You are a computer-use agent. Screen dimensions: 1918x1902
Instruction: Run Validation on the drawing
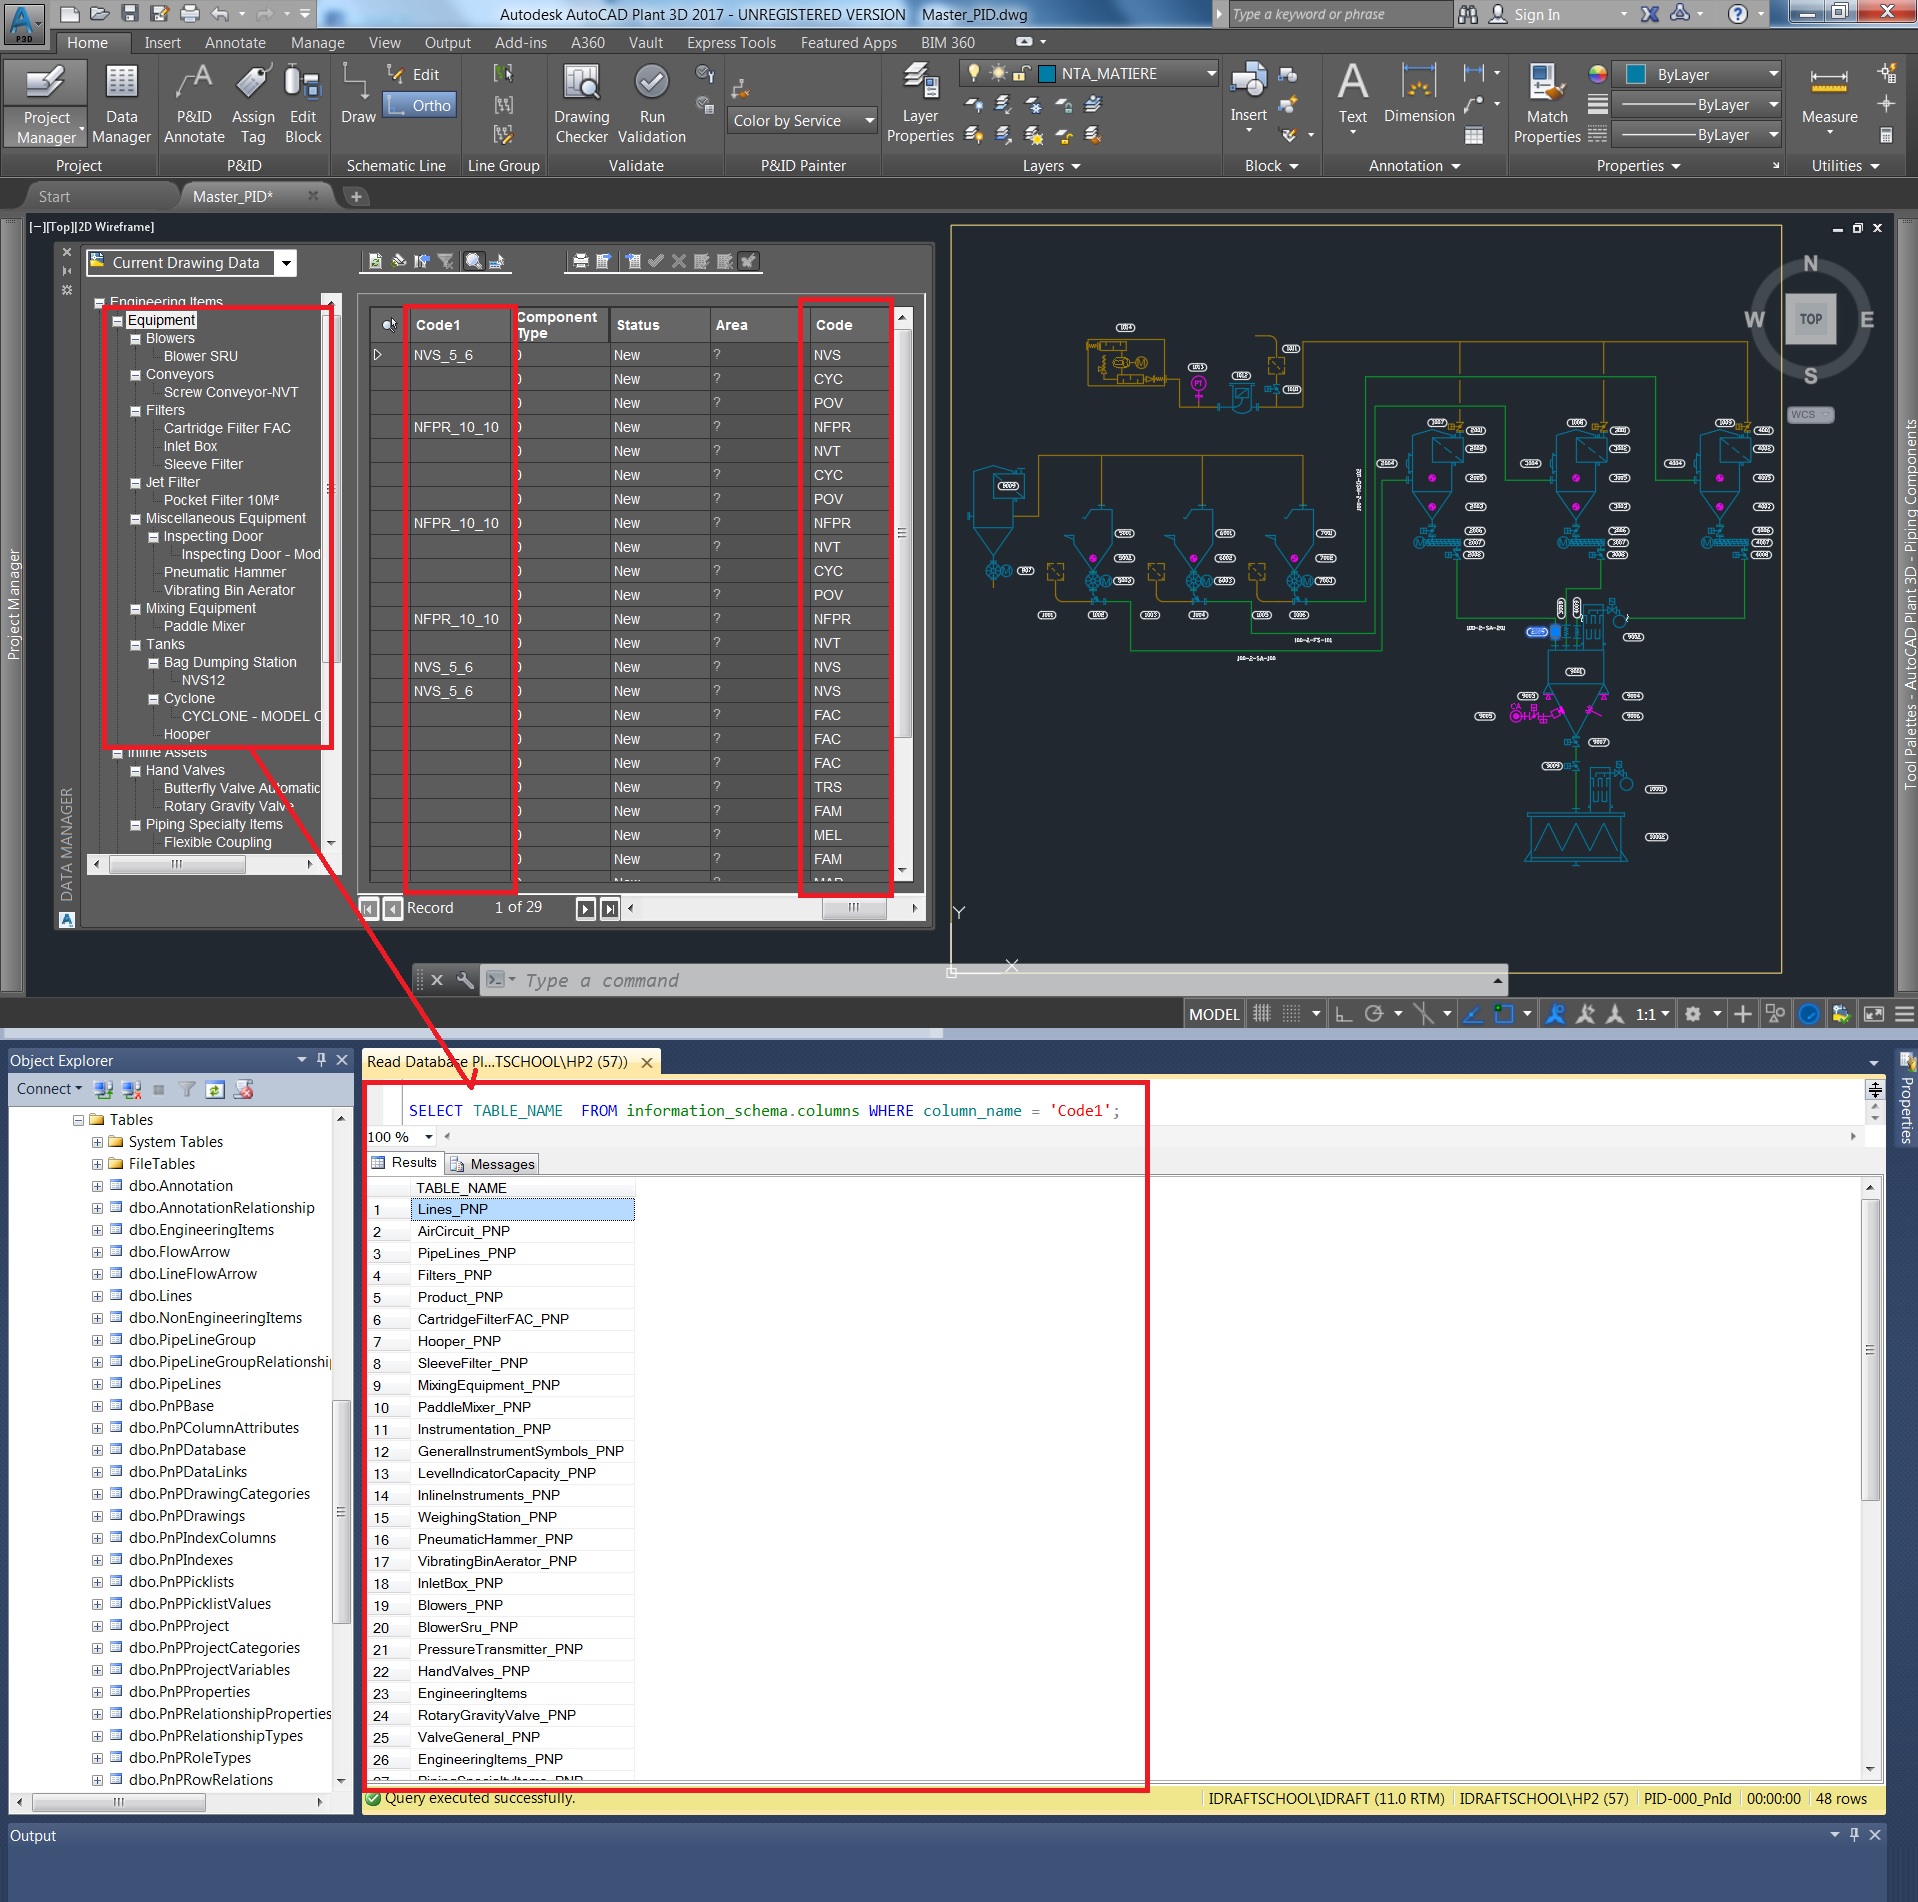point(652,104)
